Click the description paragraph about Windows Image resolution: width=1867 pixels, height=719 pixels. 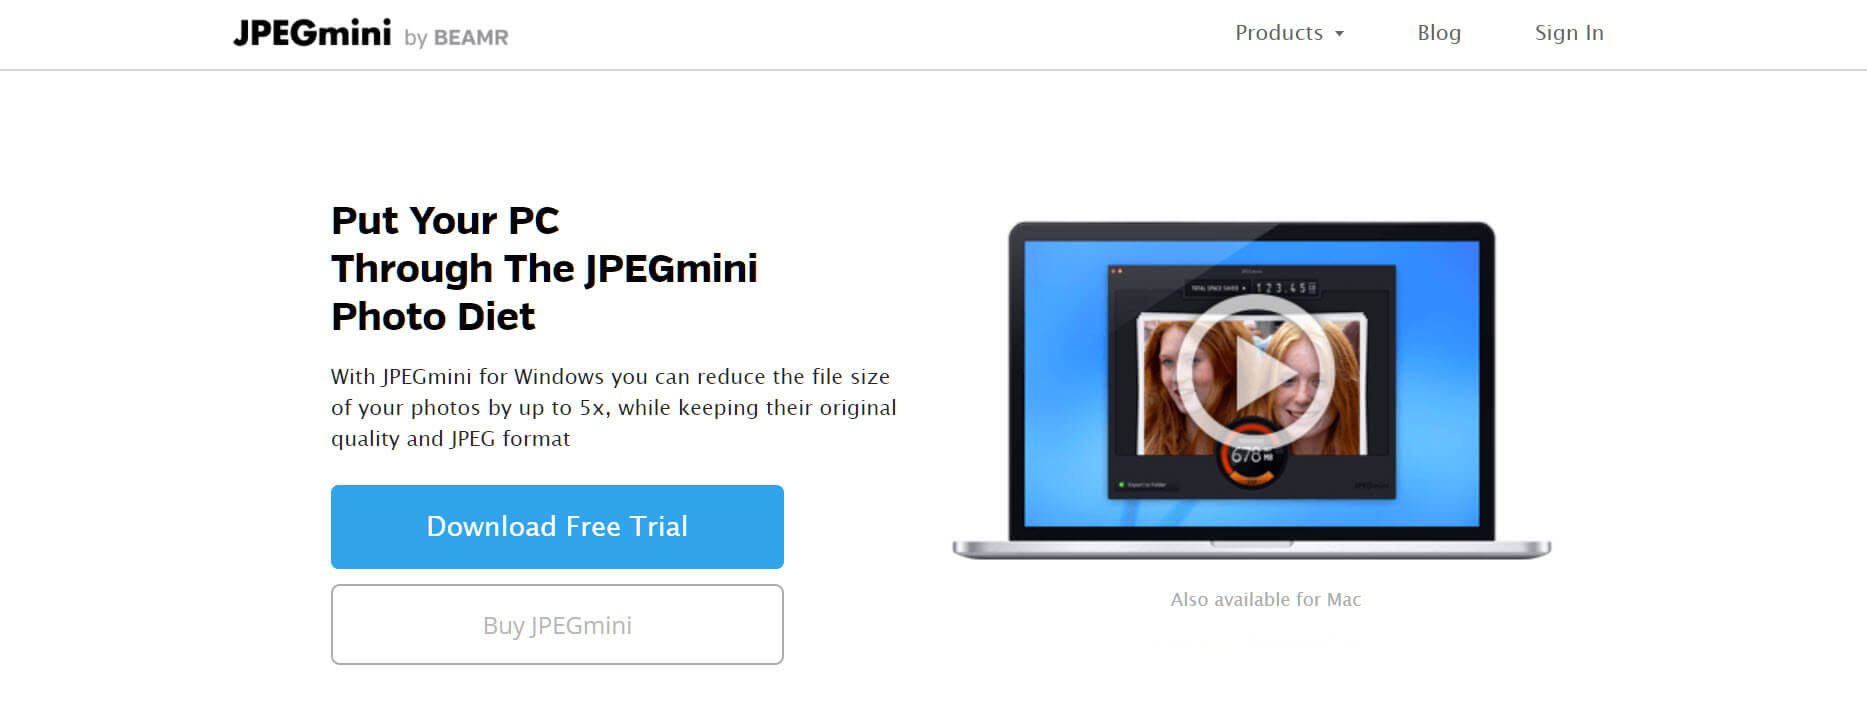tap(613, 408)
